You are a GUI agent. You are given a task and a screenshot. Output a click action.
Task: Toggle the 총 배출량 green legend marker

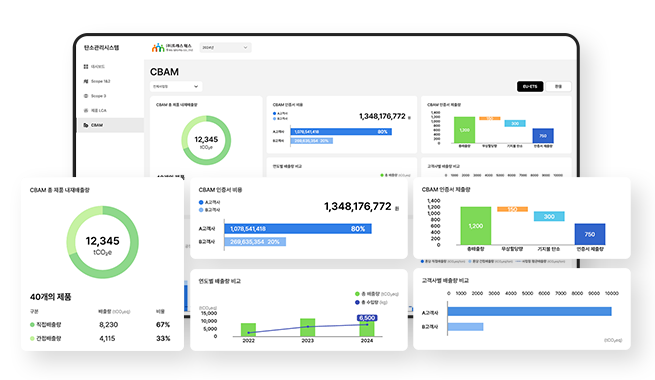[x=357, y=294]
